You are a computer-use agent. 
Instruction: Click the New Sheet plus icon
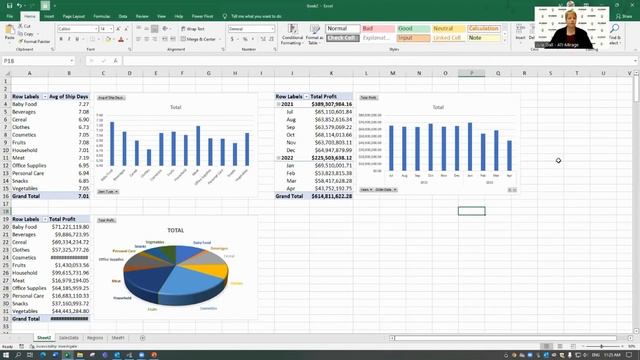[x=142, y=338]
